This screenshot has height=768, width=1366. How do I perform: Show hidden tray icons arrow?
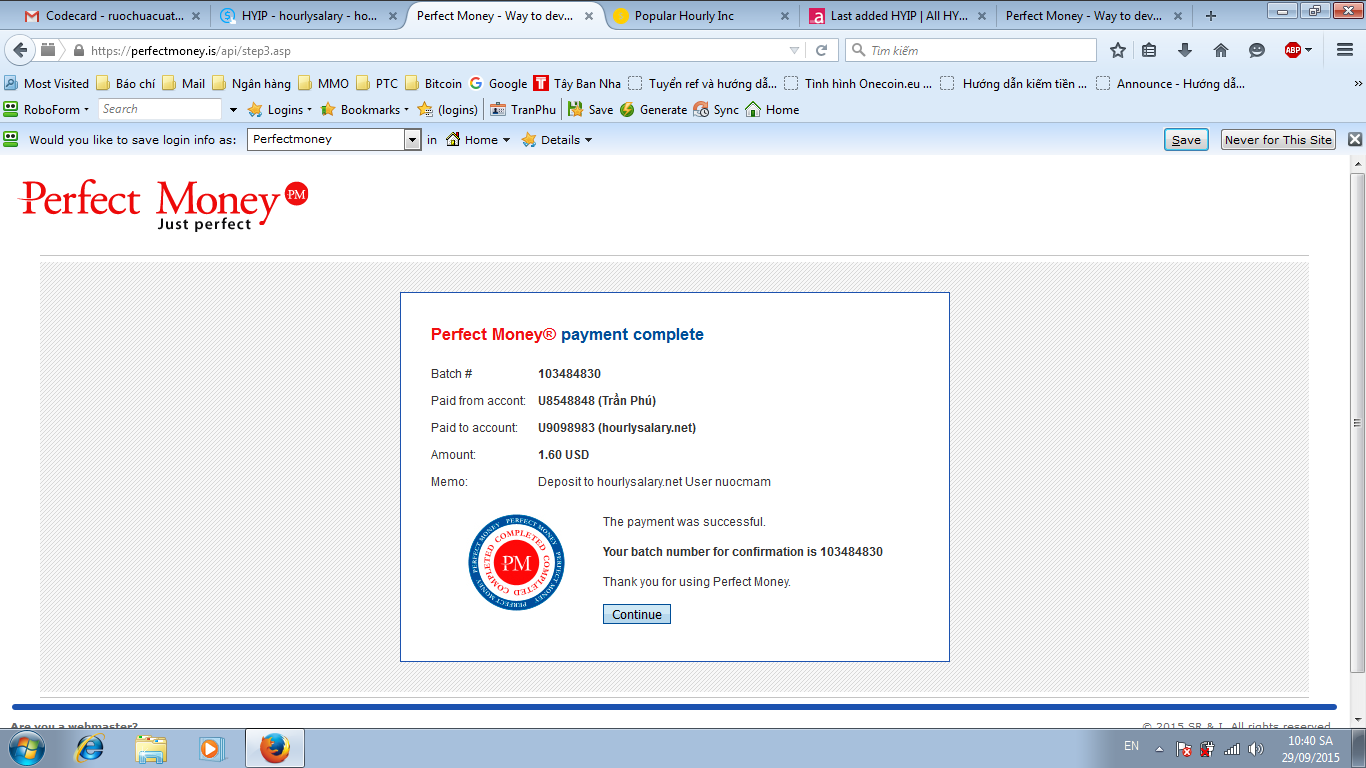point(1159,748)
